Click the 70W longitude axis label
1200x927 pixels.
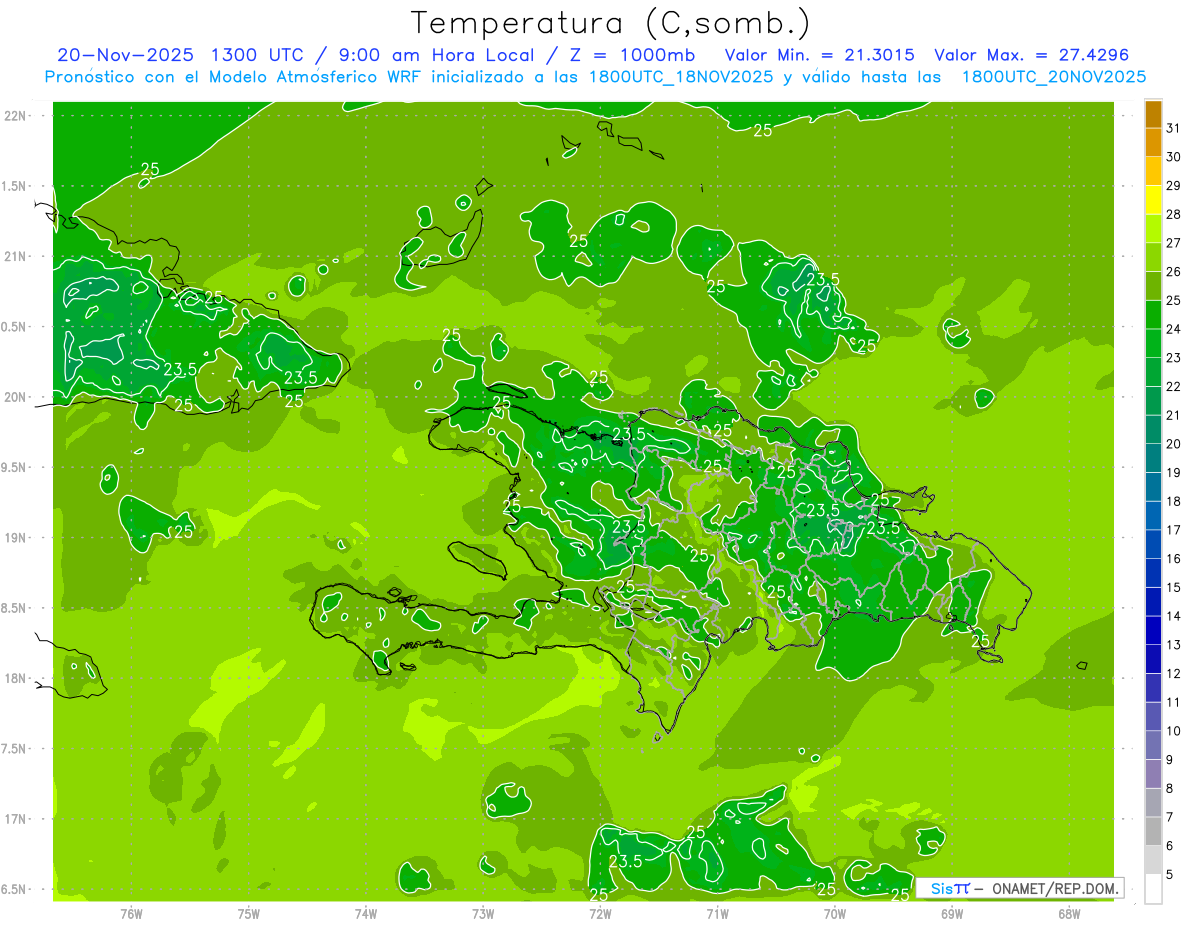pos(835,913)
